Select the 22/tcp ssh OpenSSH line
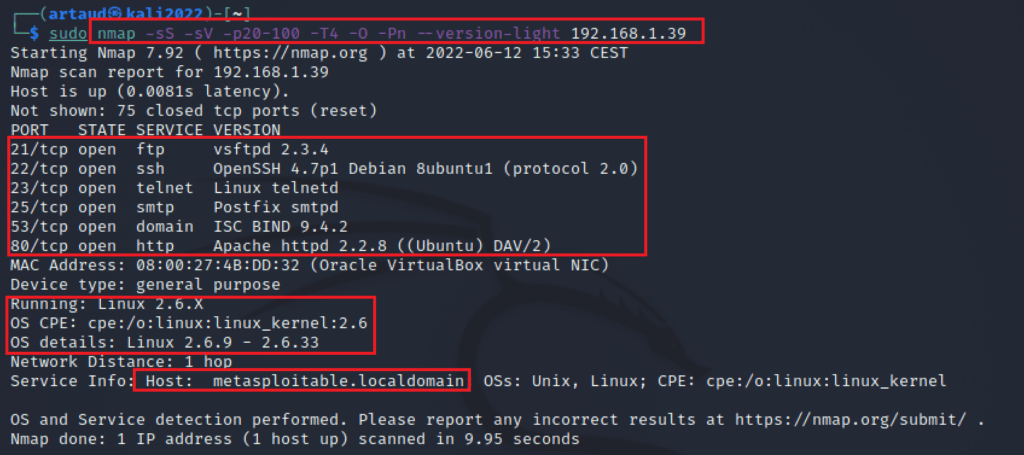Viewport: 1024px width, 455px height. (323, 168)
